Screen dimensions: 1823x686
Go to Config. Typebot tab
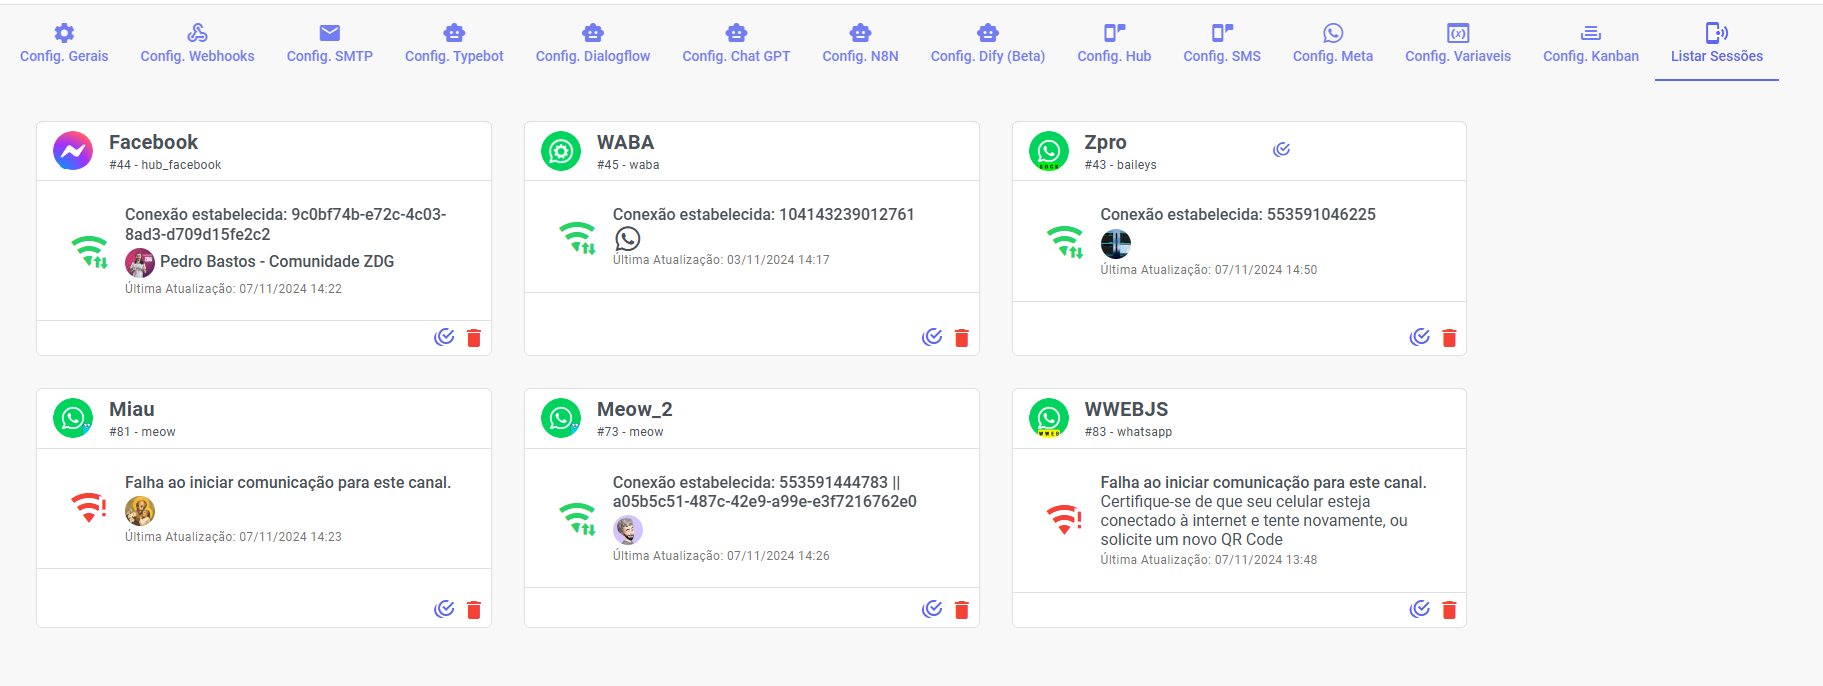pos(454,44)
